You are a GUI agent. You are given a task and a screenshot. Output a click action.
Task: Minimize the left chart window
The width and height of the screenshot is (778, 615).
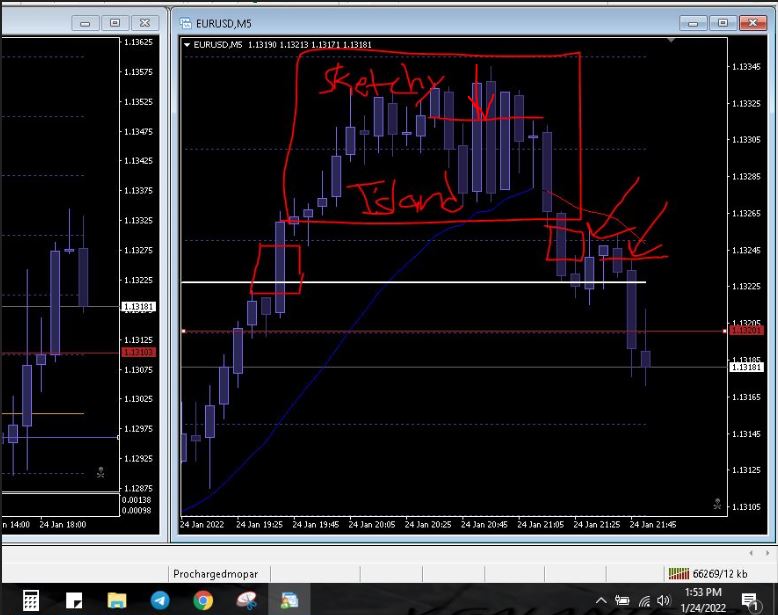point(85,23)
